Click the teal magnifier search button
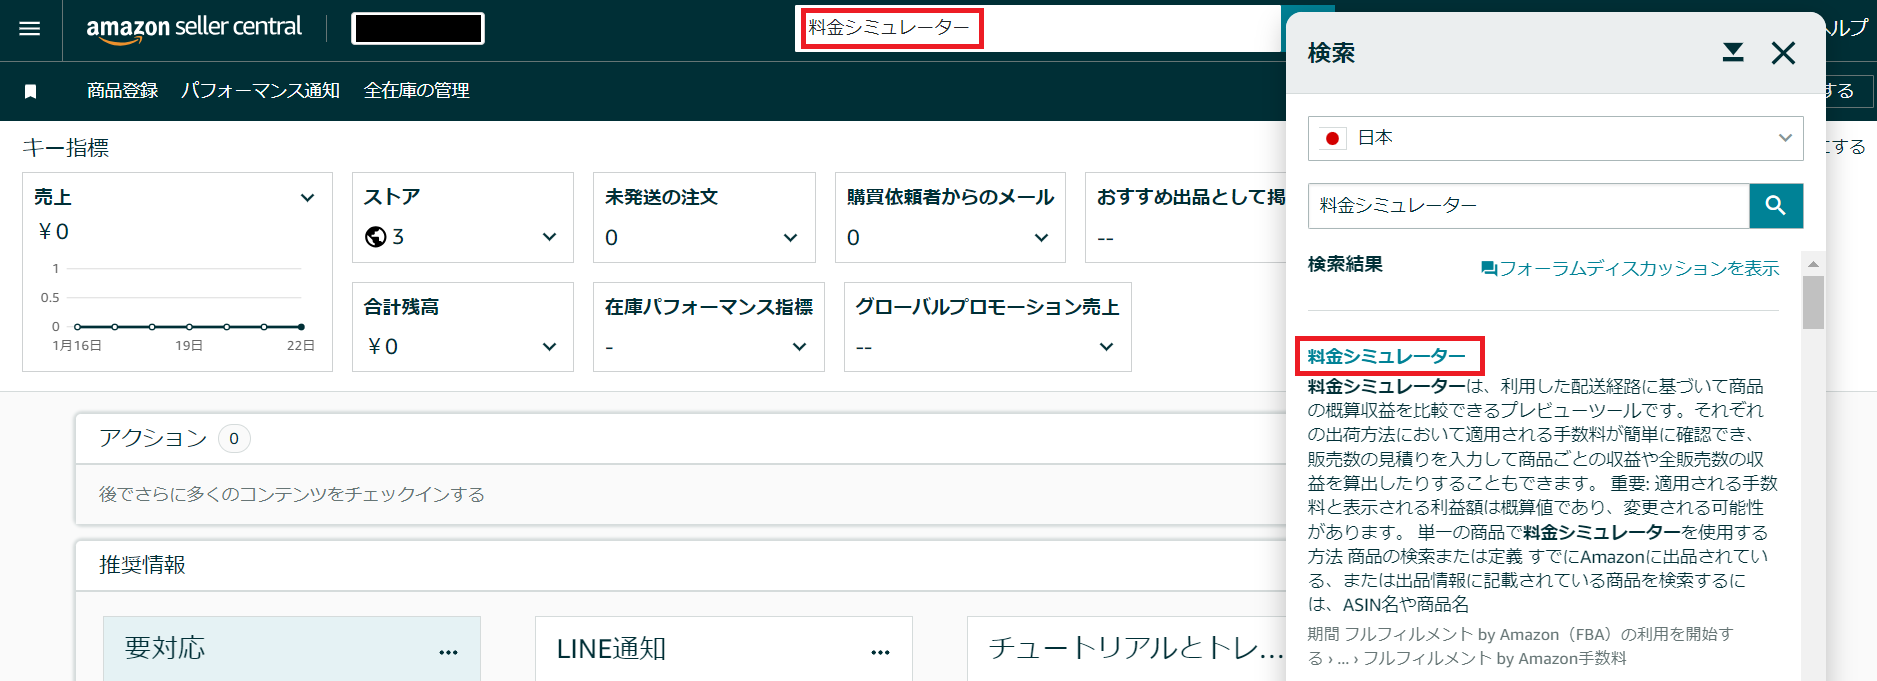1877x681 pixels. click(1776, 205)
